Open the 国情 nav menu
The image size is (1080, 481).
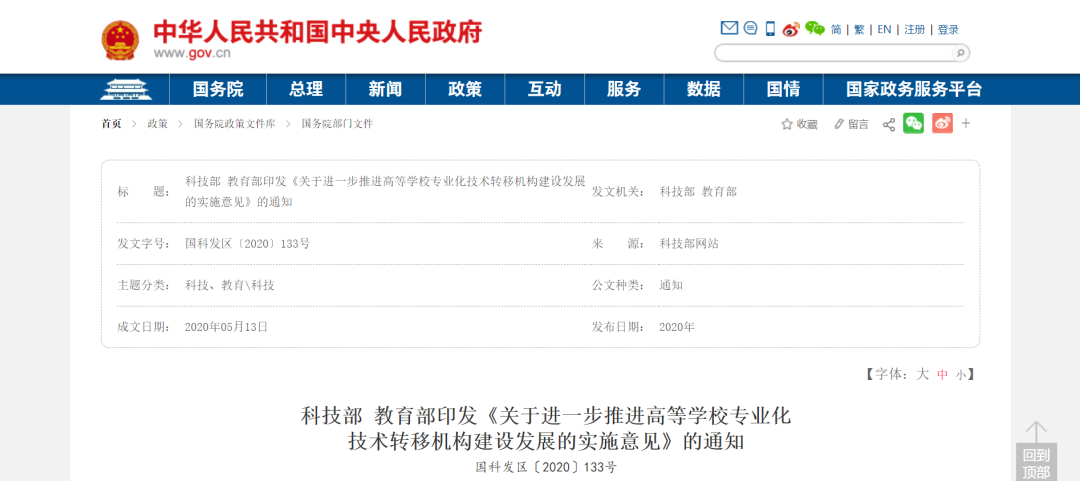[x=783, y=90]
